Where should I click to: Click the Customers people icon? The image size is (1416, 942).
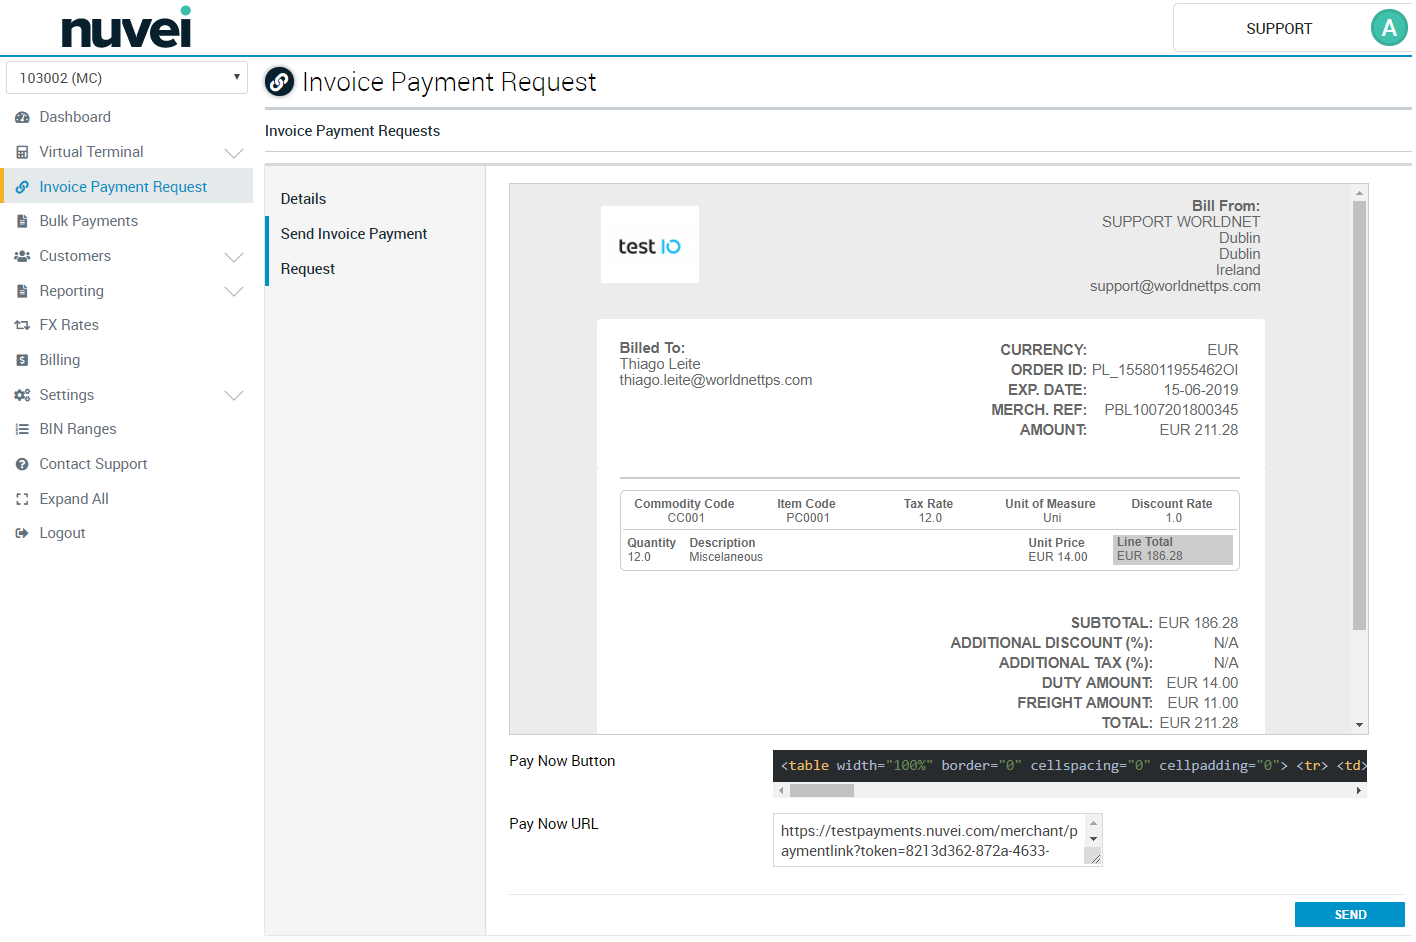point(22,257)
